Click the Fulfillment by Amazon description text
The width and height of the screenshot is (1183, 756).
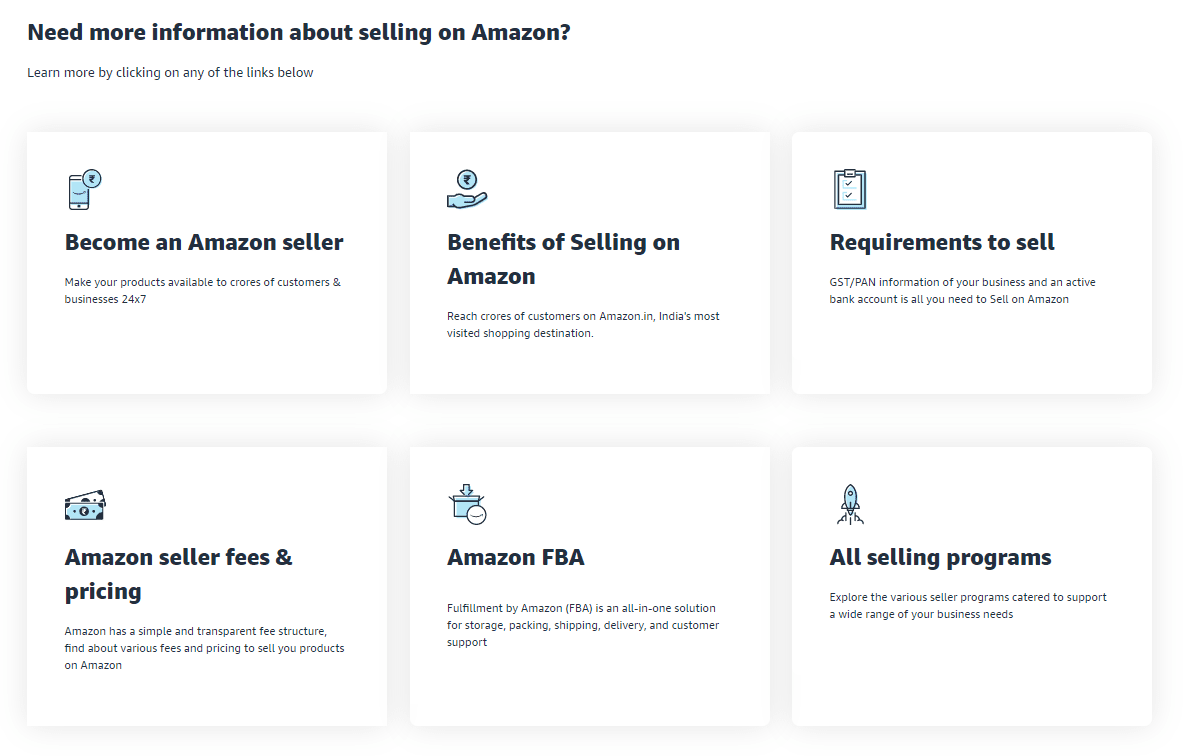[582, 625]
